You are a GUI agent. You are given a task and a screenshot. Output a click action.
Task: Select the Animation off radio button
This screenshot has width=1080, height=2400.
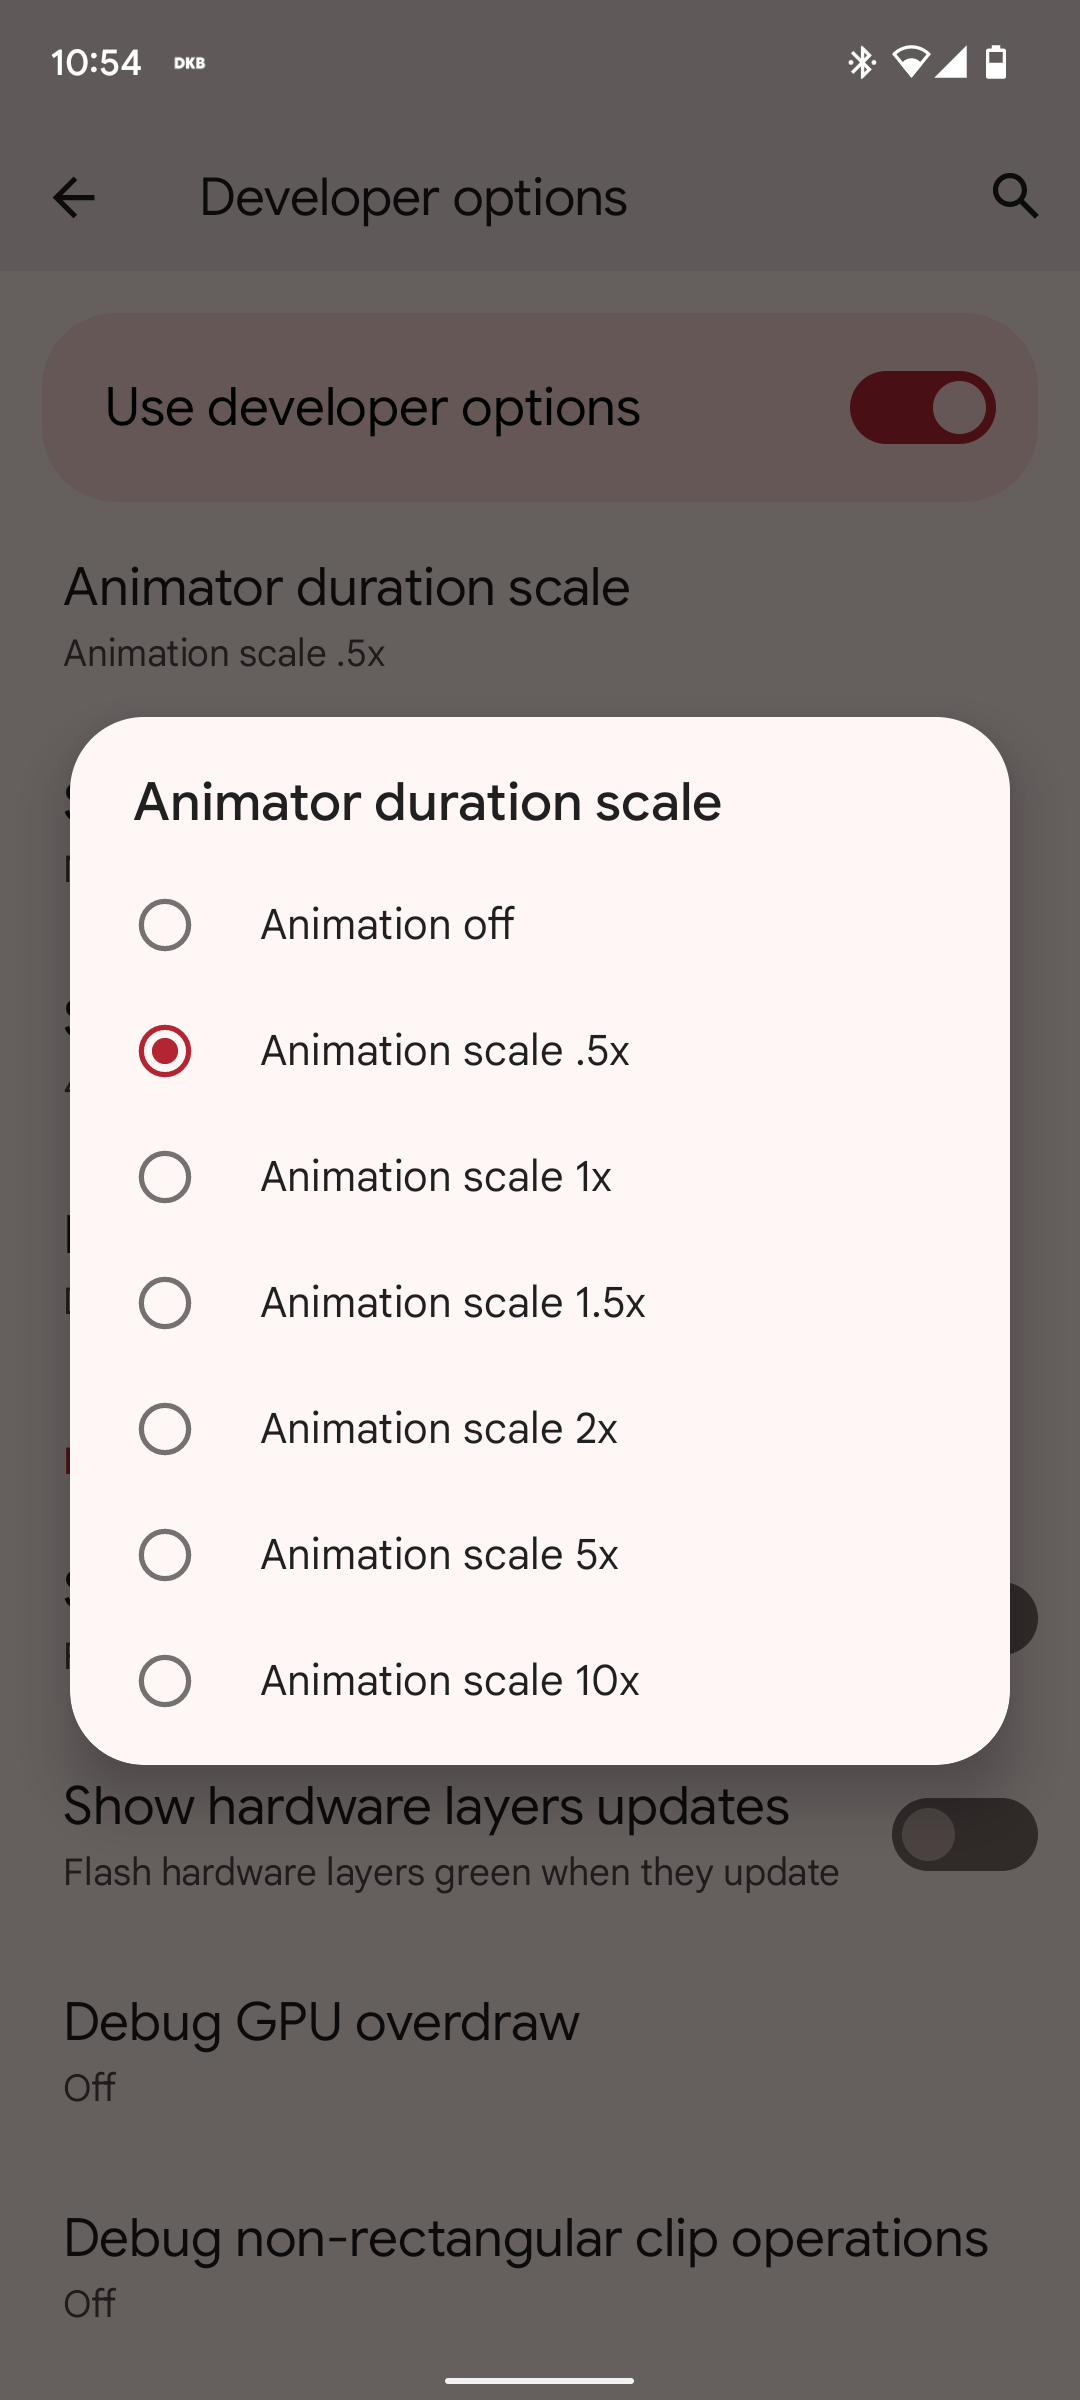tap(165, 925)
